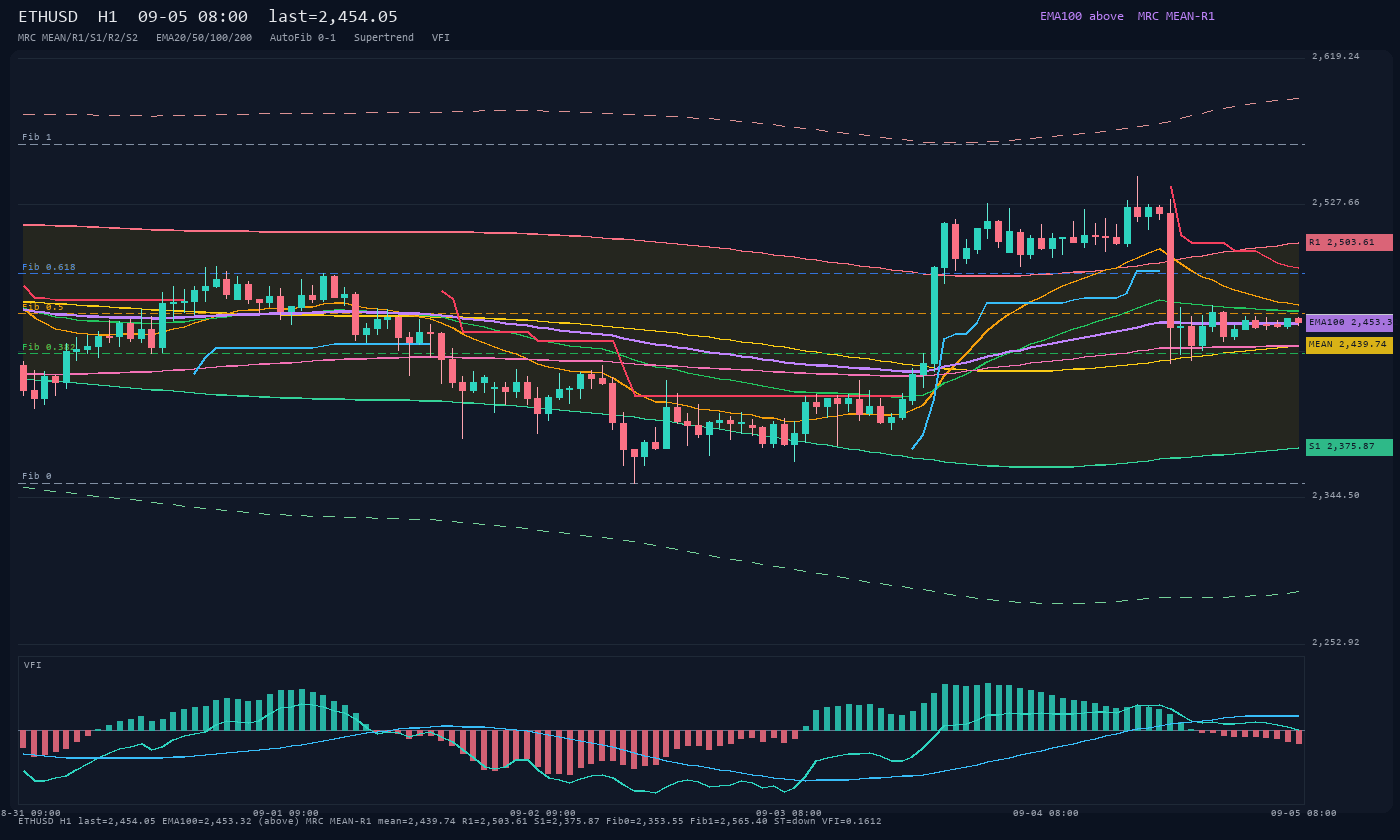
Task: Click the Fib 0.382 level label
Action: (49, 346)
